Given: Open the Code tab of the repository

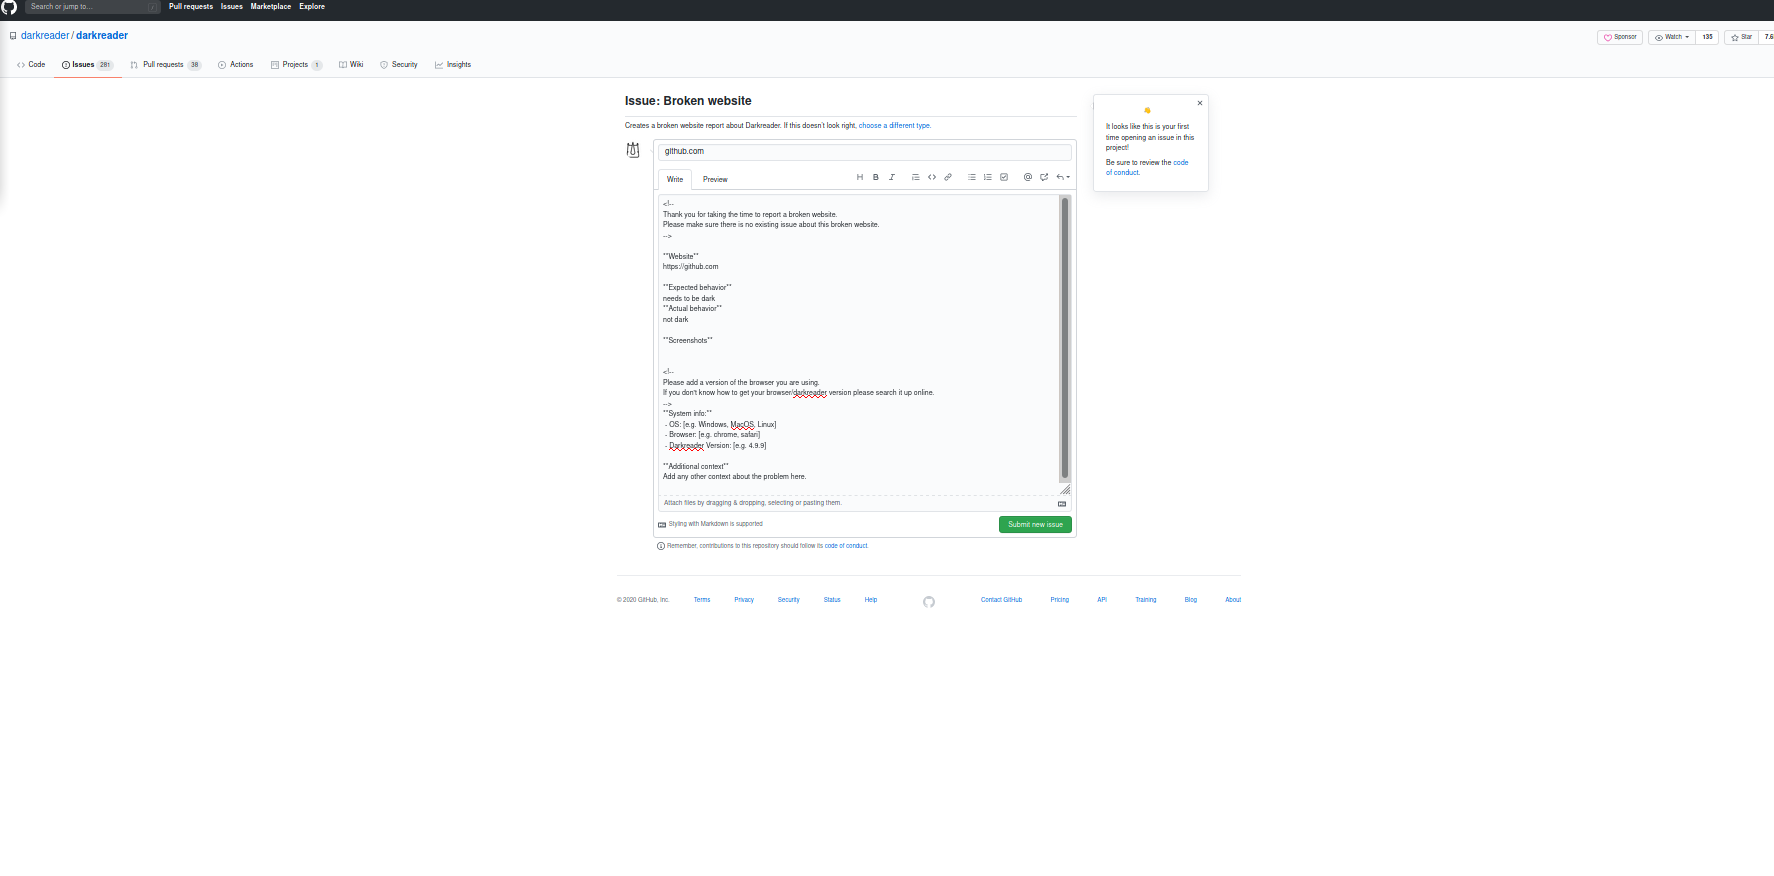Looking at the screenshot, I should 31,65.
